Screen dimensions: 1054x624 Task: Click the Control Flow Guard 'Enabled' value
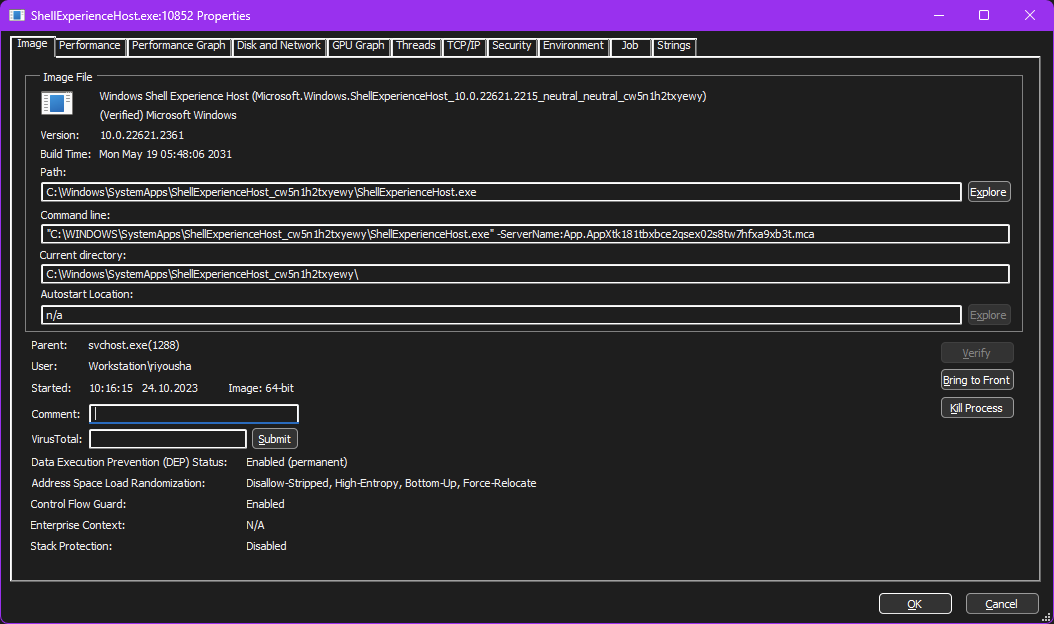[x=265, y=504]
